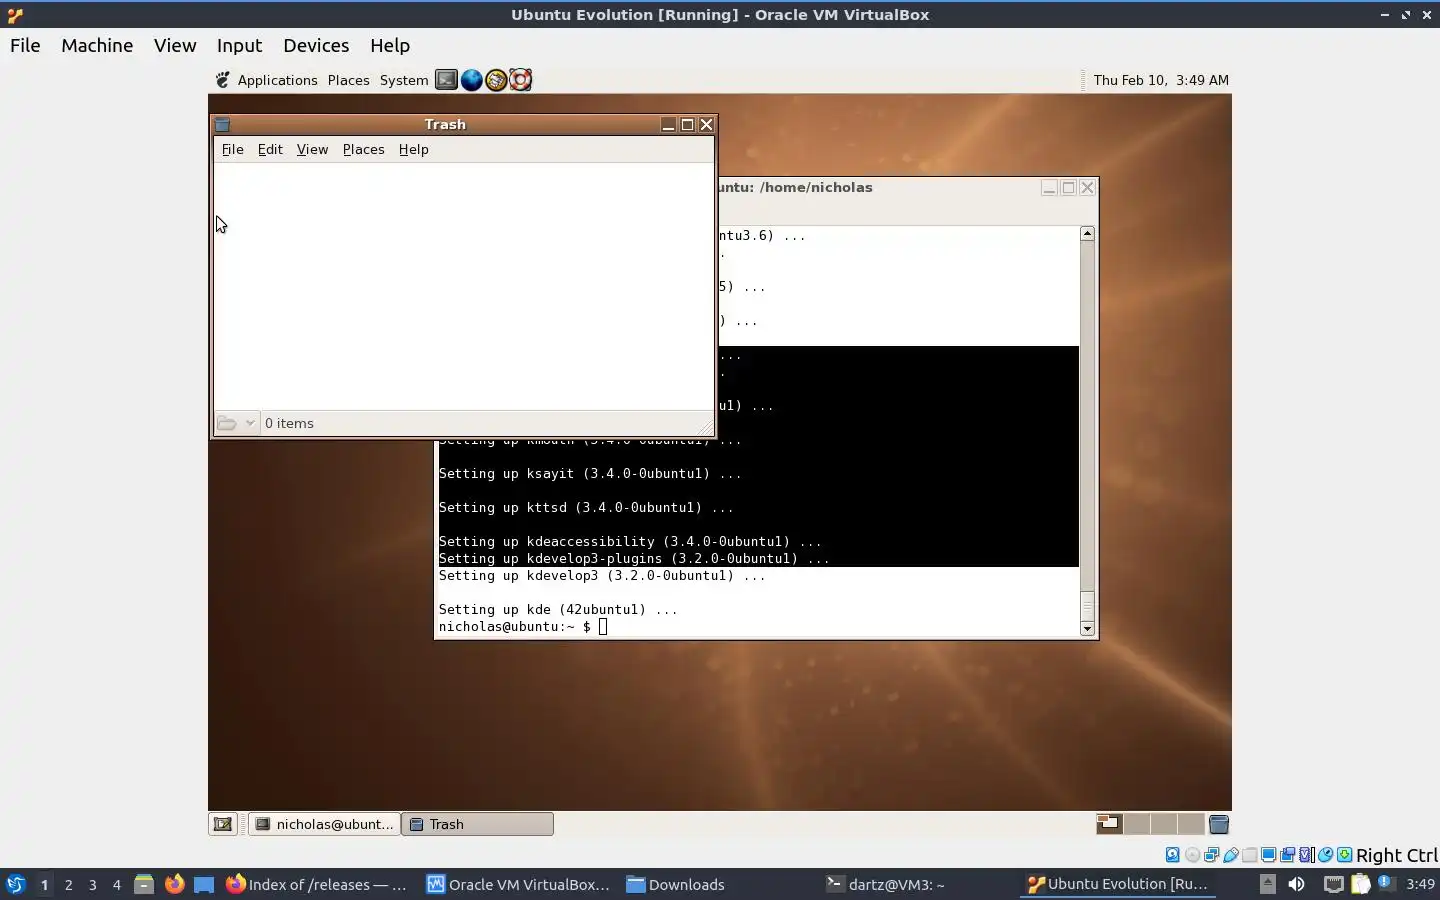Open the VirtualBox Input menu
This screenshot has height=900, width=1440.
click(x=239, y=45)
